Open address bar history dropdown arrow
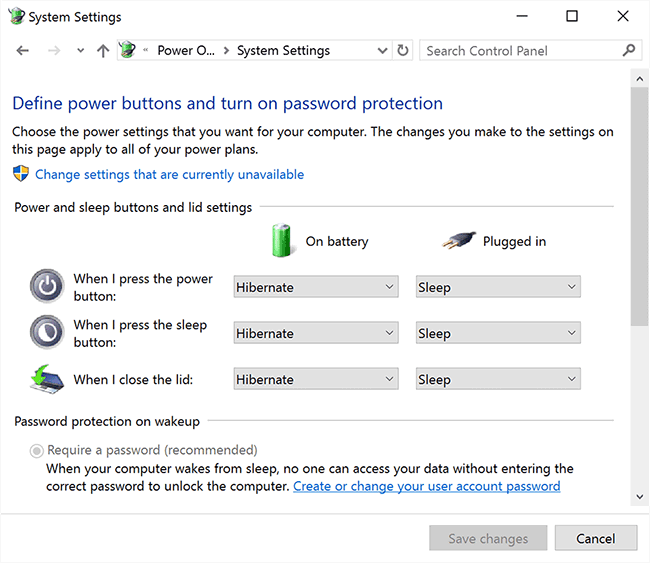Viewport: 650px width, 563px height. click(383, 51)
